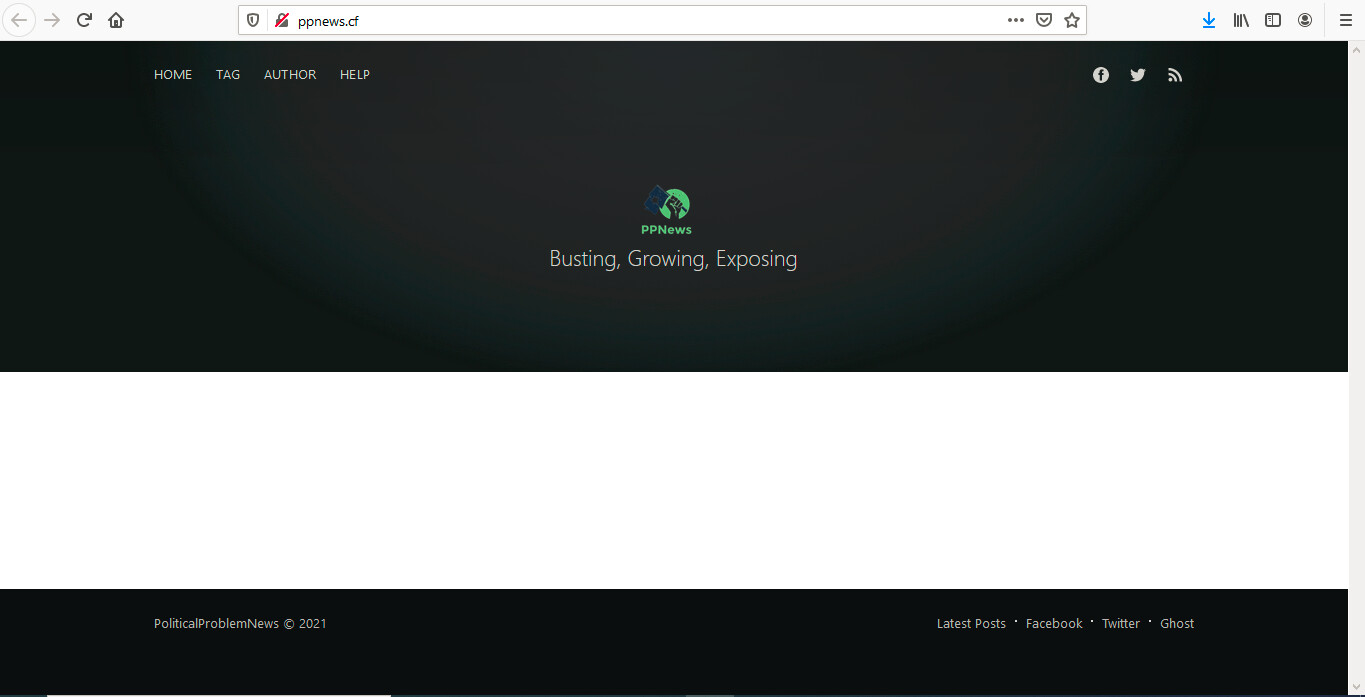The height and width of the screenshot is (697, 1365).
Task: Open tracking protection shield icon
Action: tap(253, 20)
